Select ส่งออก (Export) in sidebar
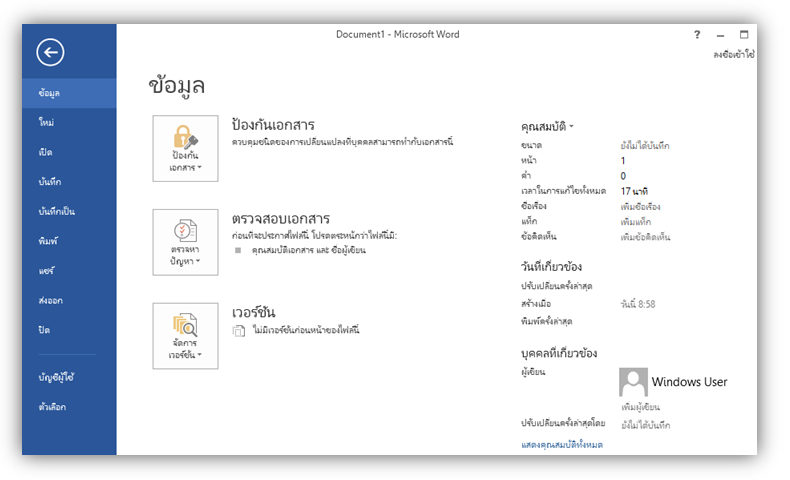 (x=69, y=301)
